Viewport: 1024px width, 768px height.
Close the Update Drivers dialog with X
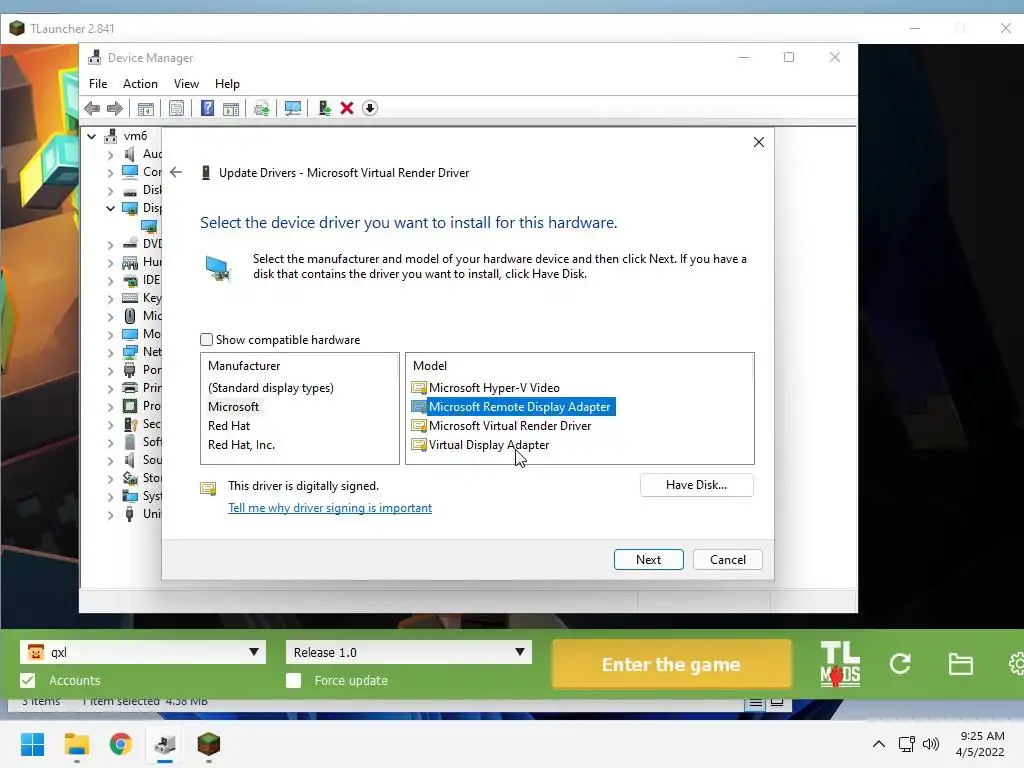[758, 142]
